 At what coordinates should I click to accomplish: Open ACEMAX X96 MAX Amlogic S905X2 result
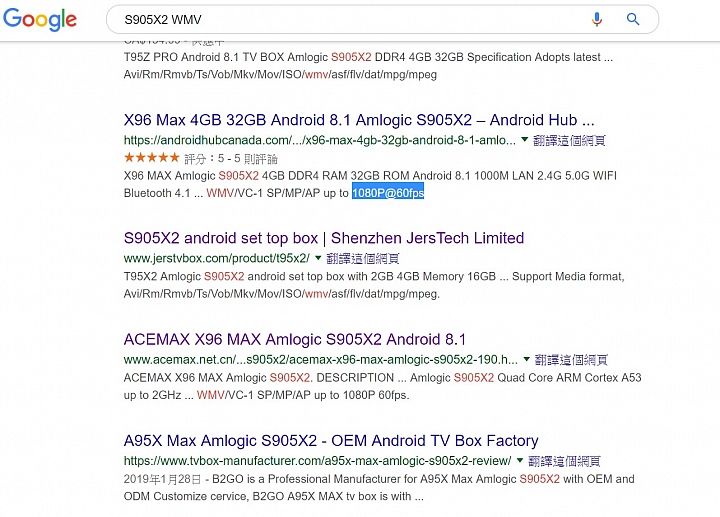pos(295,339)
